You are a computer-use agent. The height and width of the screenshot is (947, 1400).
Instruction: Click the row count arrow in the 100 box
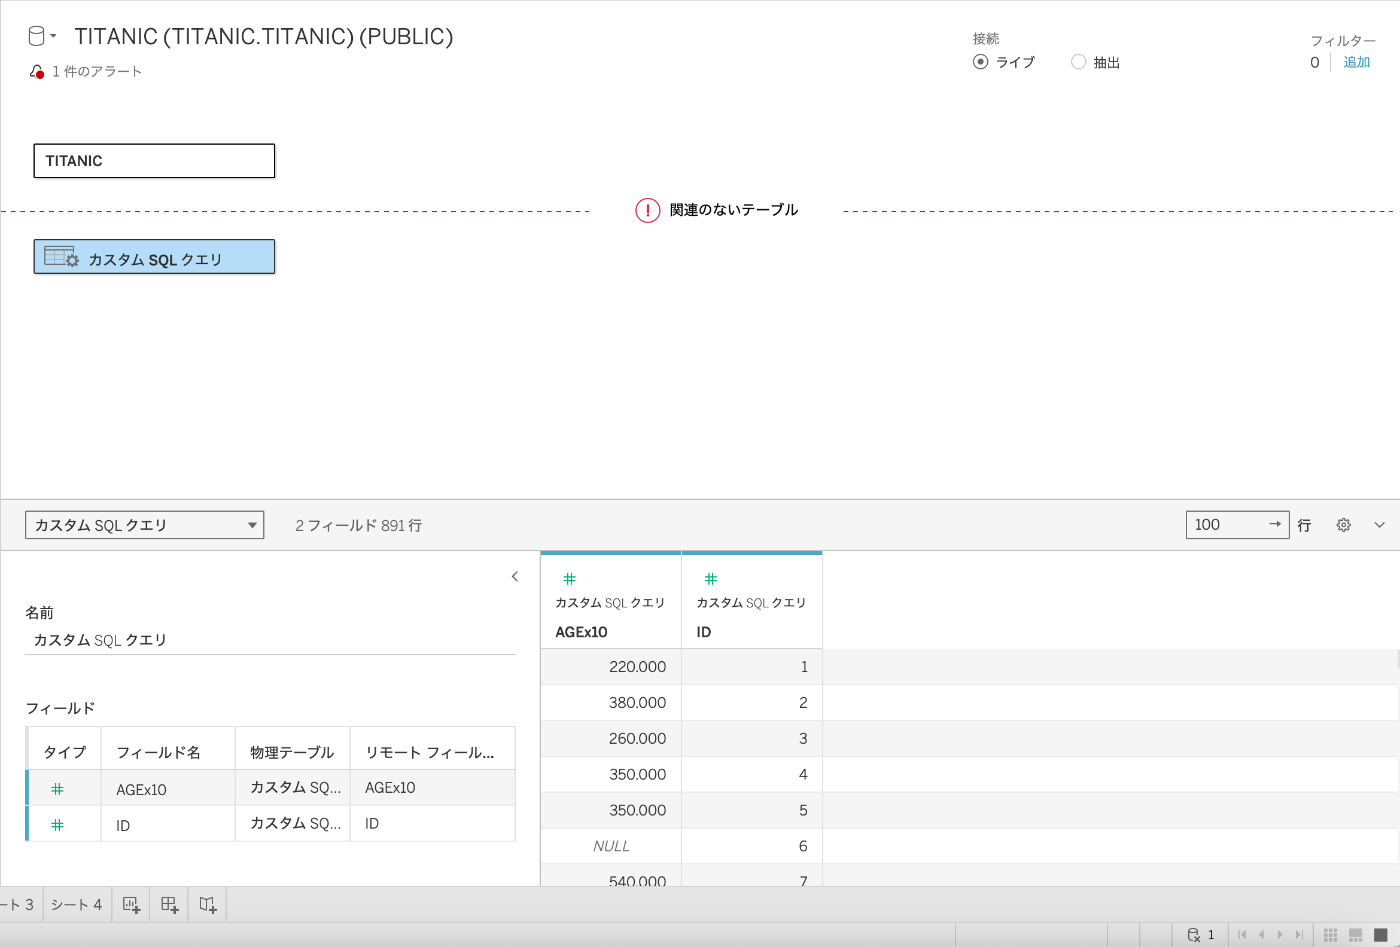coord(1275,525)
